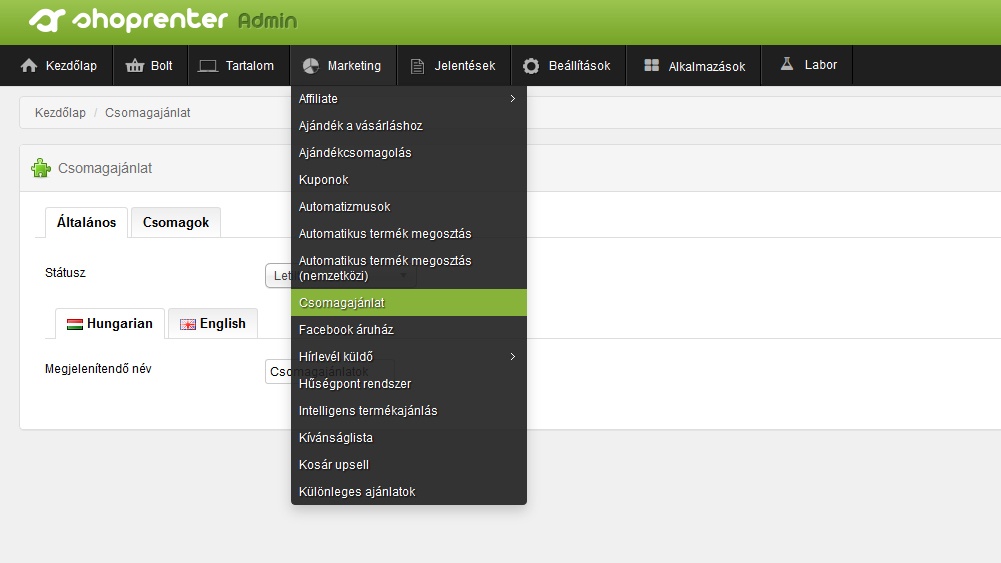
Task: Select highlighted Csomagajánlat menu entry
Action: coord(409,303)
